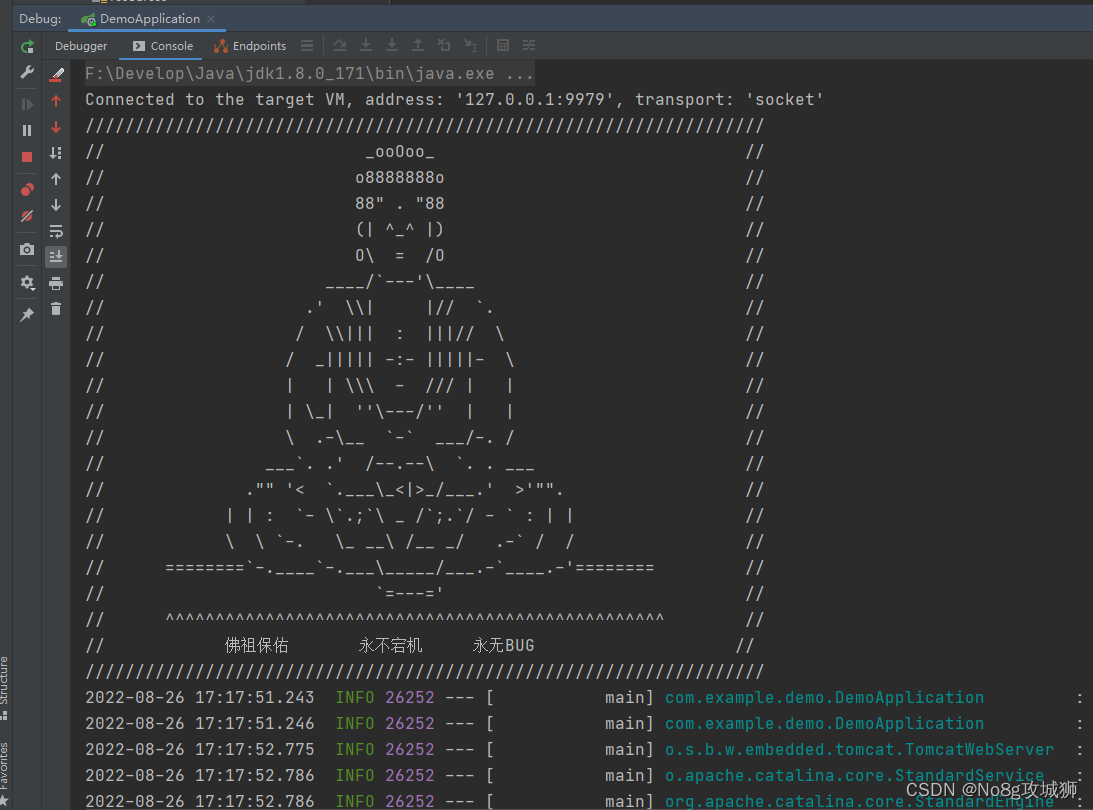
Task: Click the TomcatWebServer logger name
Action: click(x=859, y=749)
